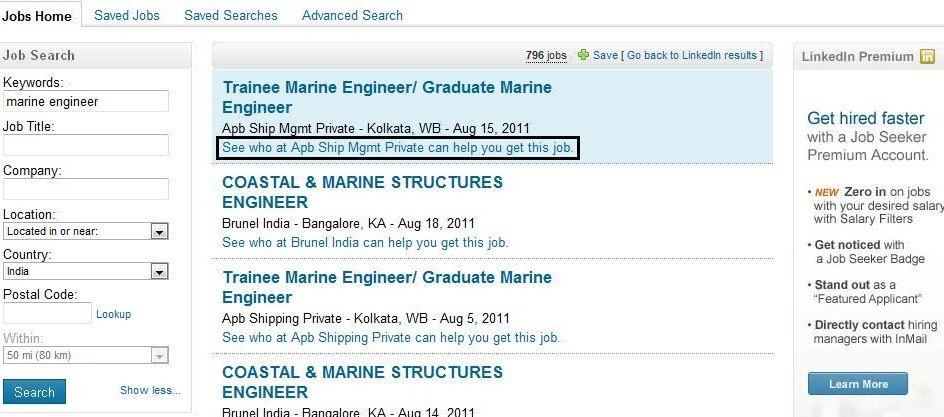Click the Learn More button
Image resolution: width=944 pixels, height=417 pixels.
pyautogui.click(x=858, y=384)
